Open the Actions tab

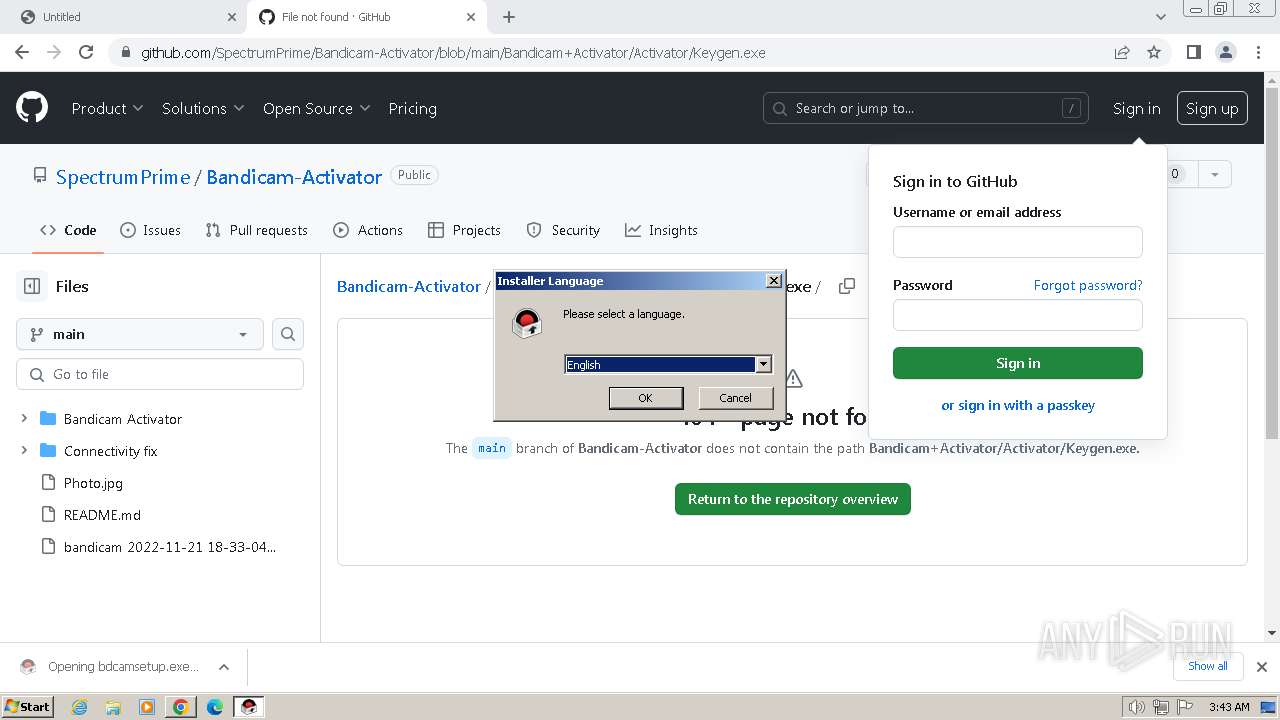click(368, 230)
